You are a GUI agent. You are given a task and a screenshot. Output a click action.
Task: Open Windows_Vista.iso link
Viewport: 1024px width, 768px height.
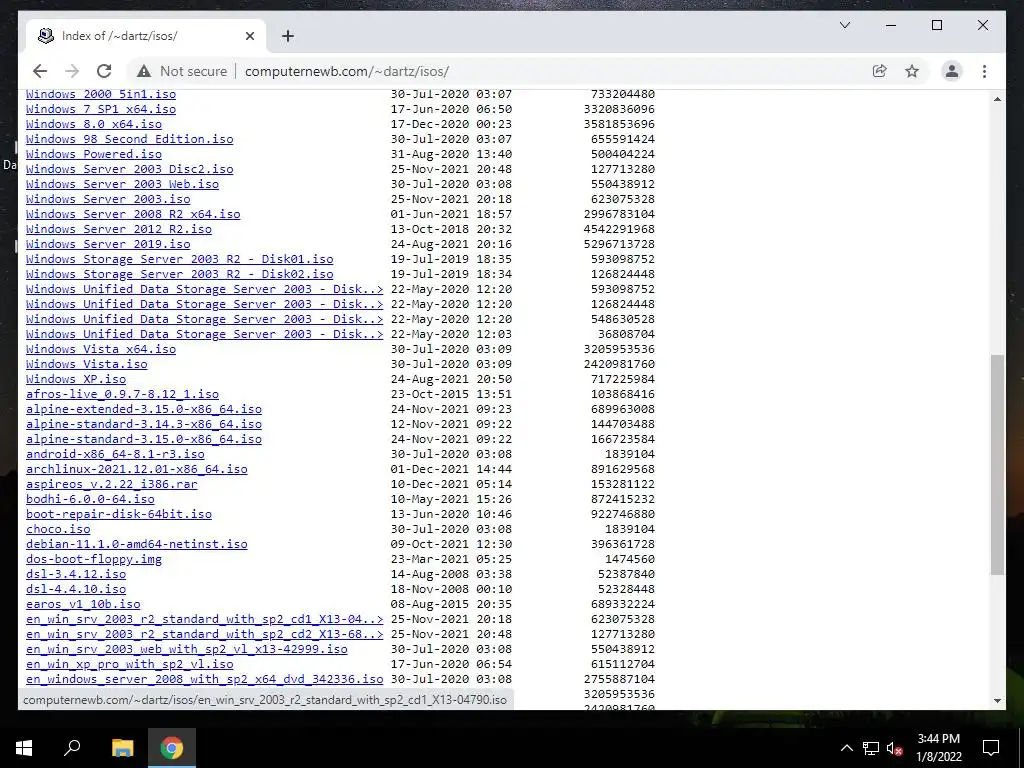(x=86, y=364)
